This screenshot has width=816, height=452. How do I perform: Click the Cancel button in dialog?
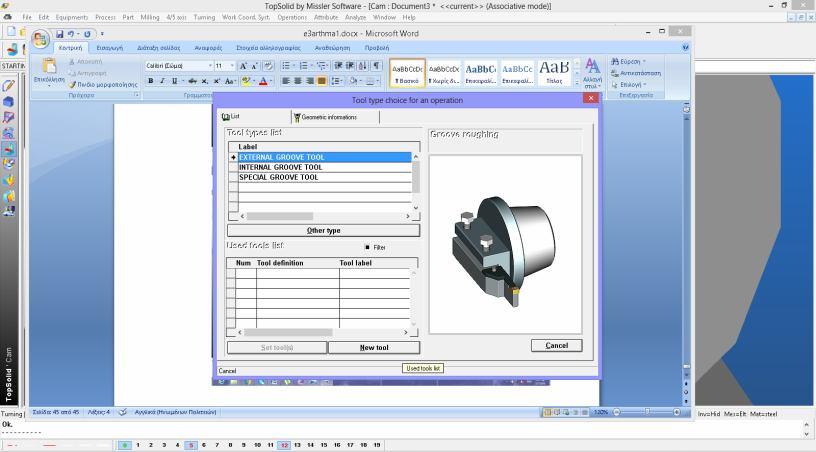point(556,345)
